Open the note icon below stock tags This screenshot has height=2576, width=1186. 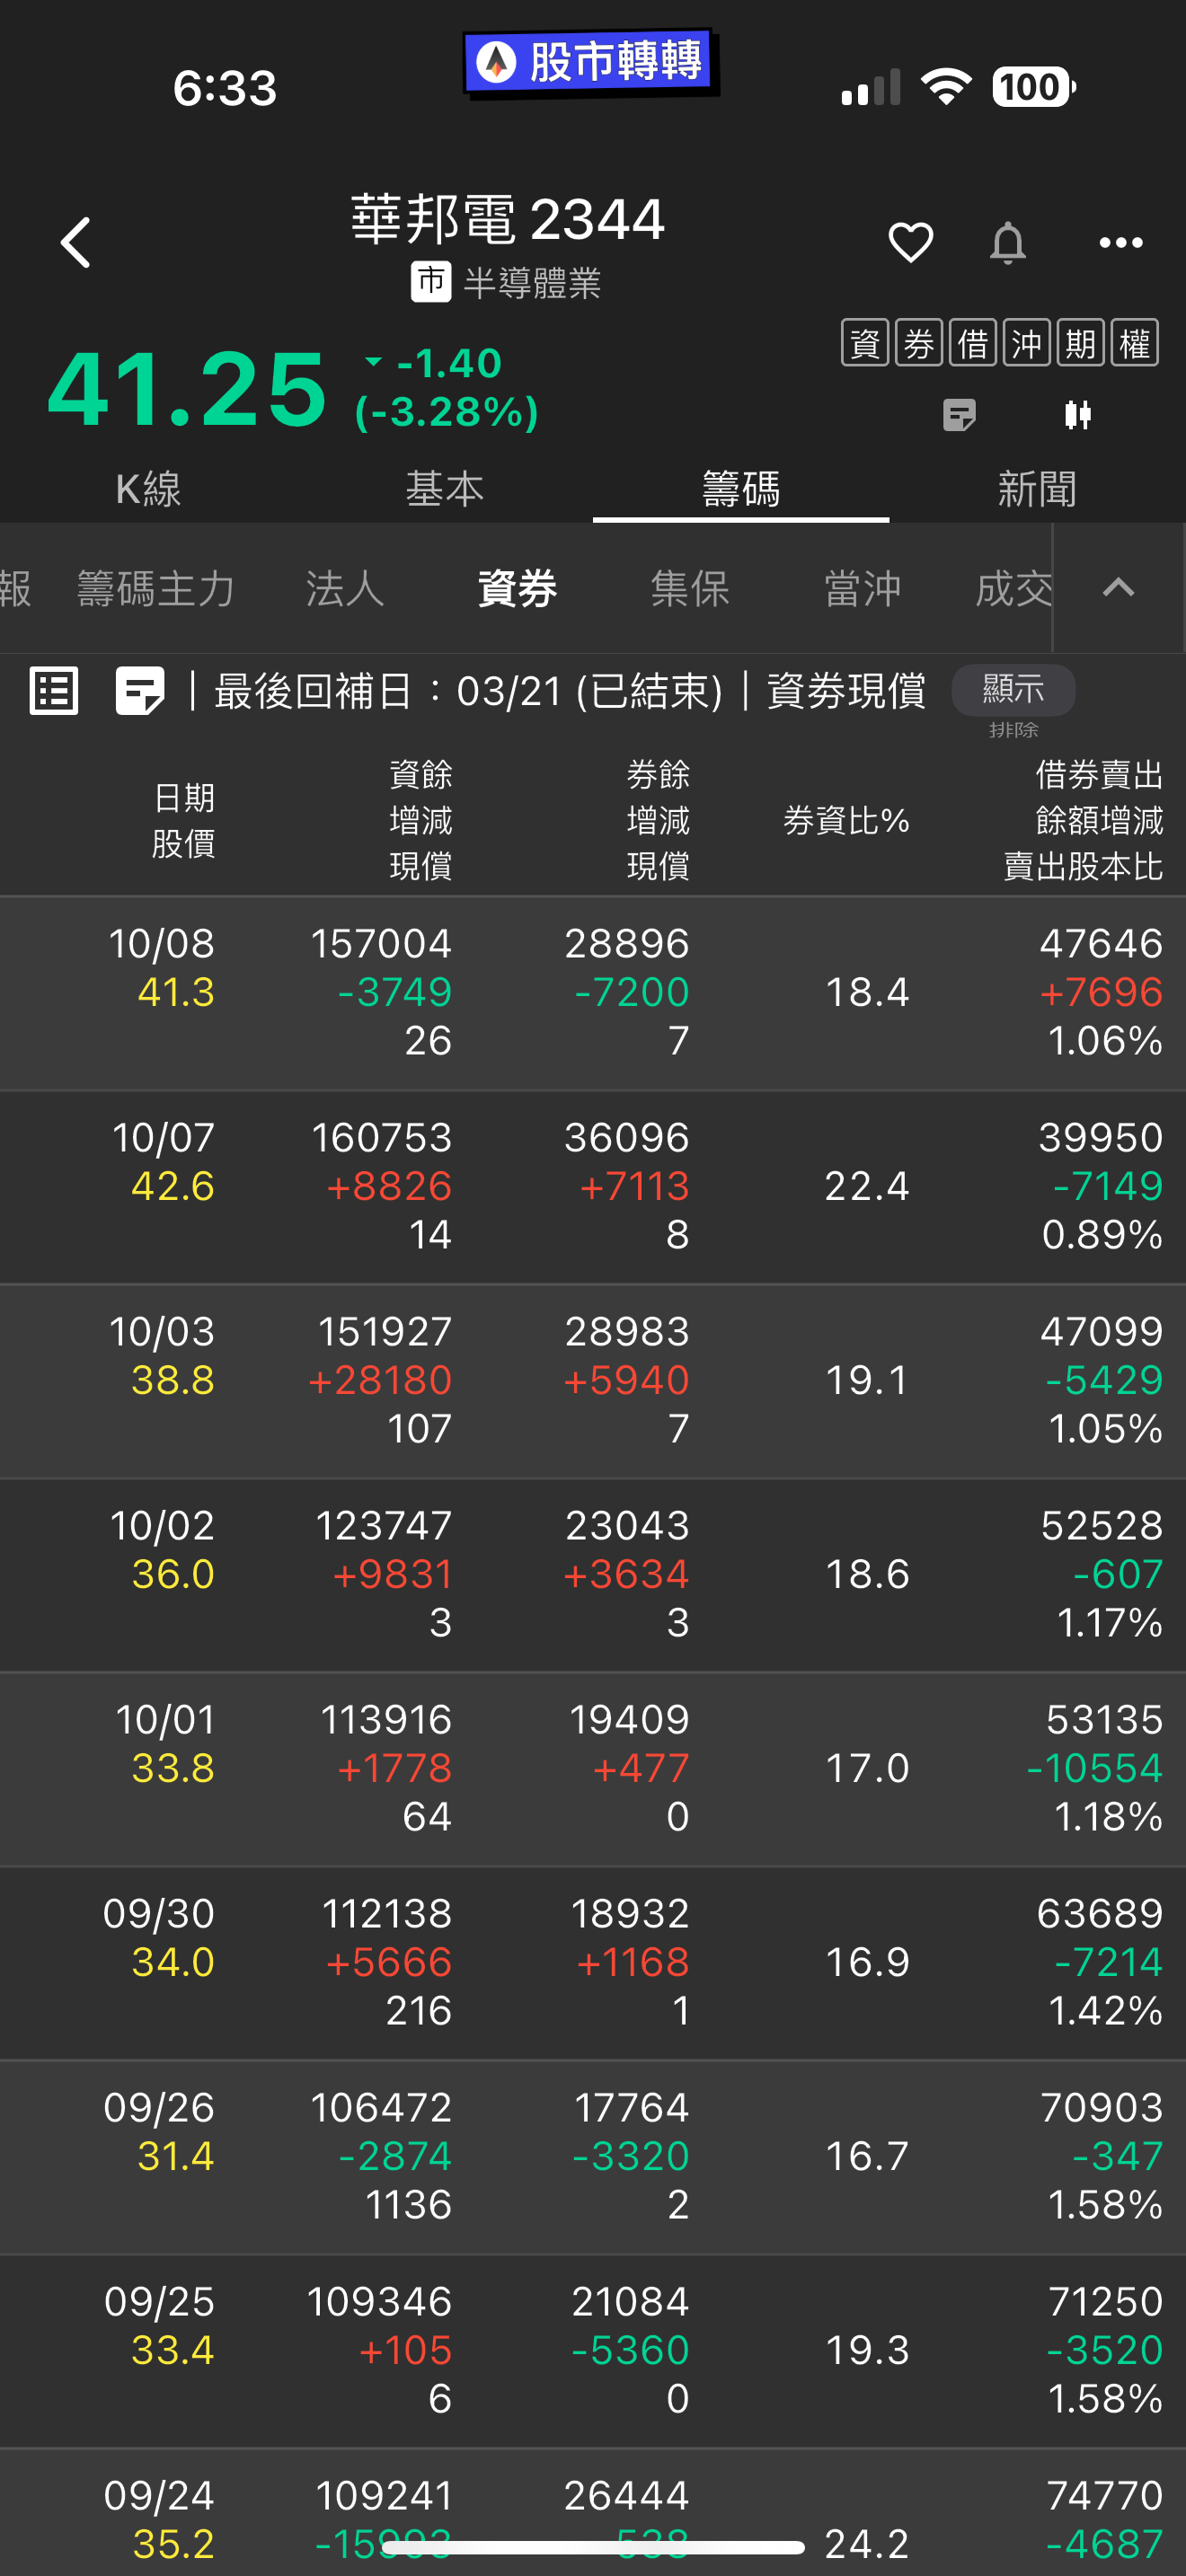959,415
